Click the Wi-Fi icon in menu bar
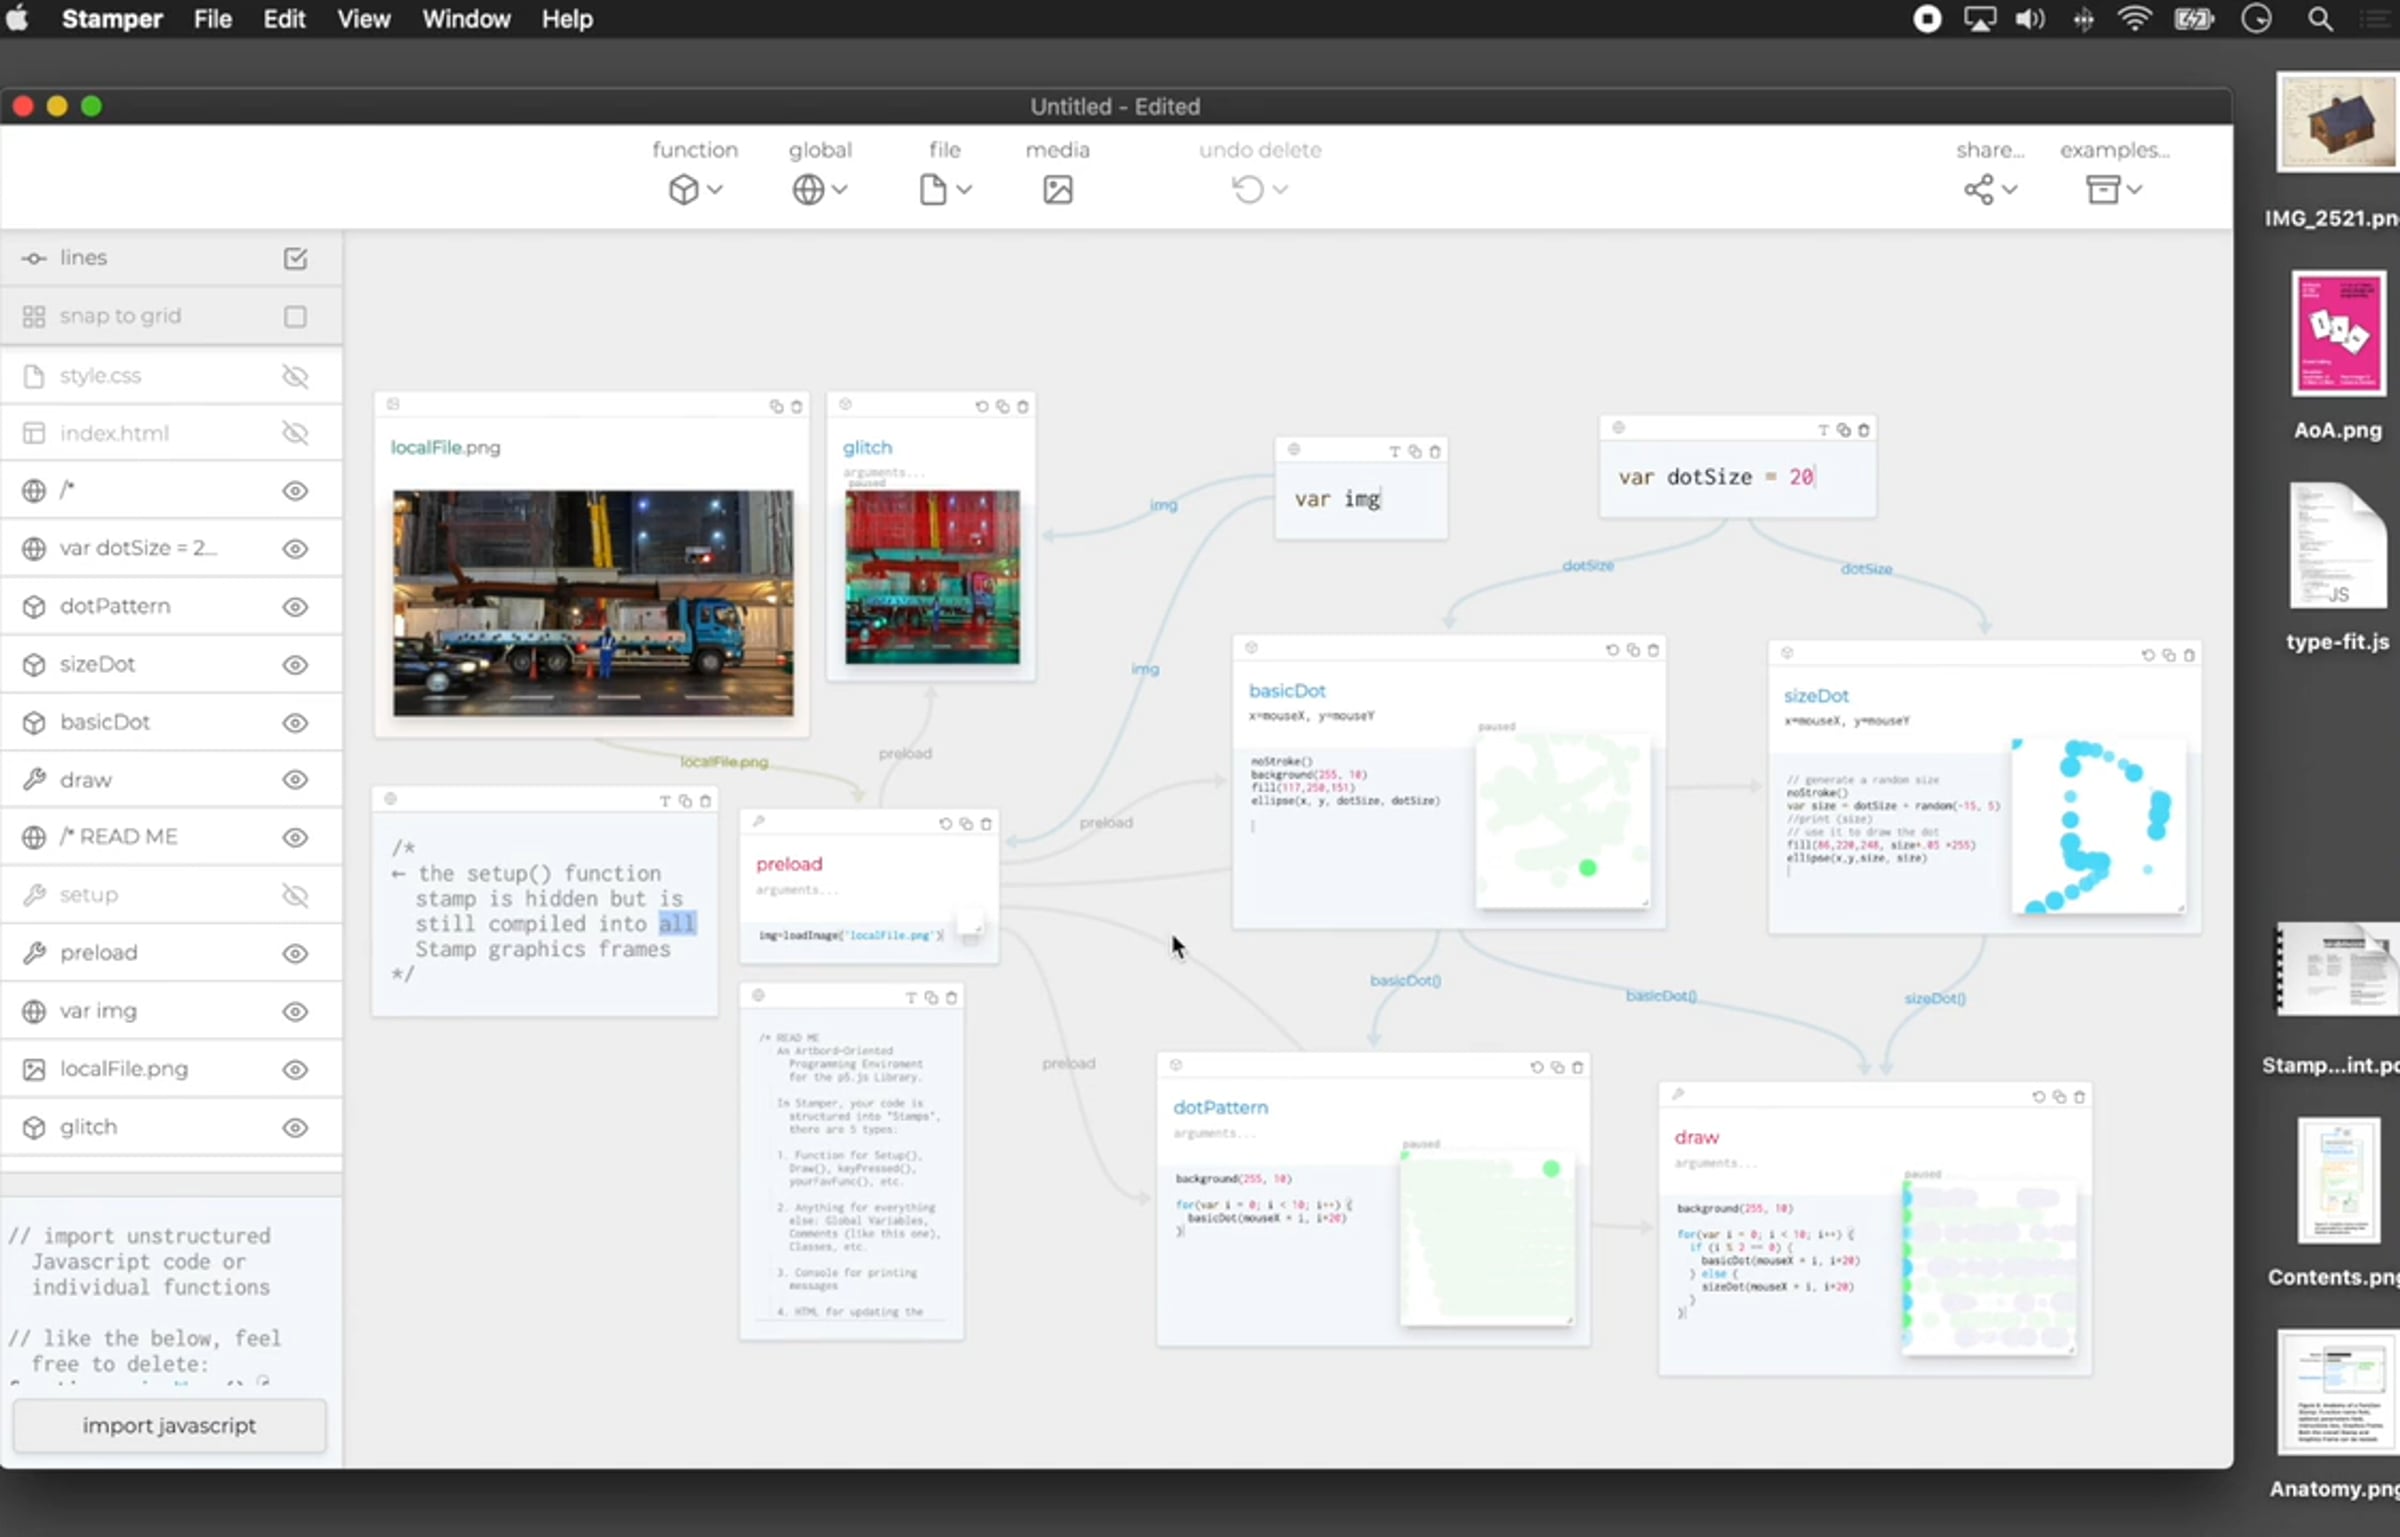2400x1537 pixels. coord(2134,19)
